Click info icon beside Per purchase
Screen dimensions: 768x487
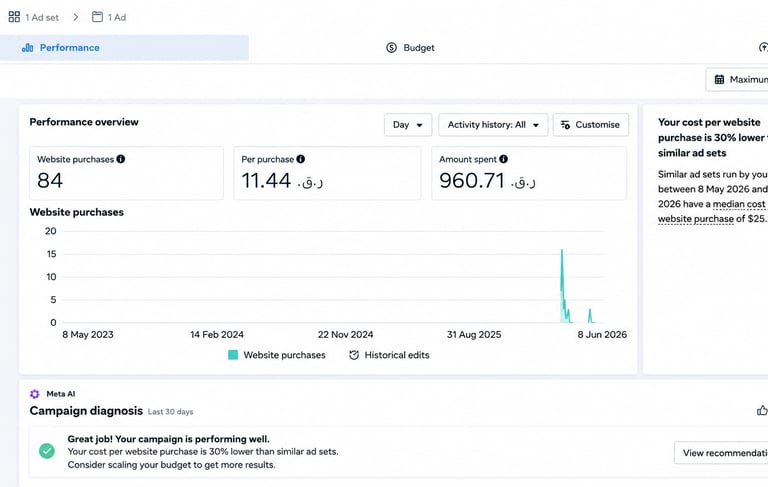[x=301, y=159]
